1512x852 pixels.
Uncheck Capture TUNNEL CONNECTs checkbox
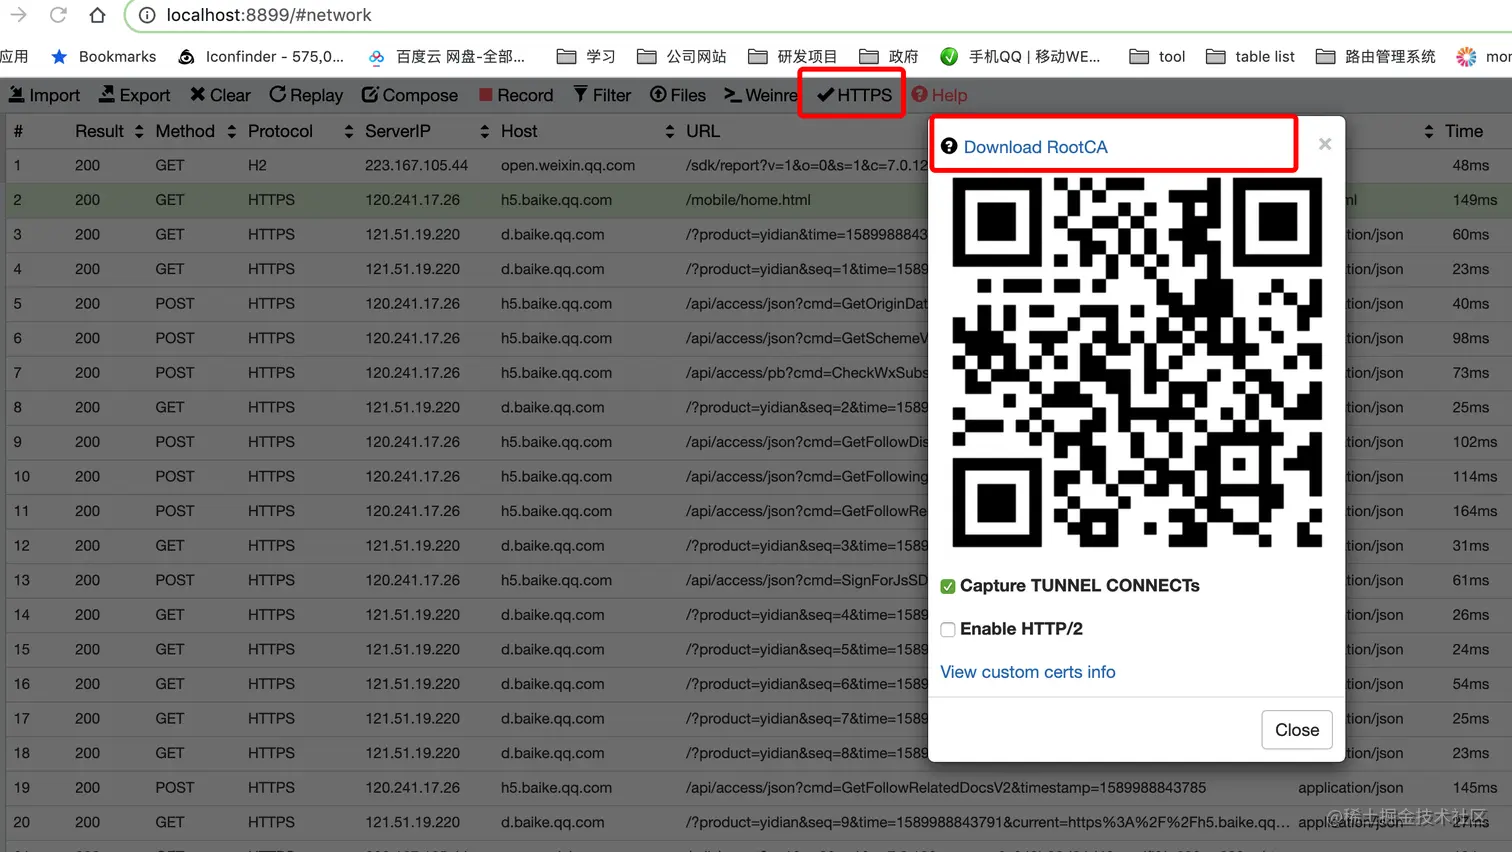[x=948, y=587]
